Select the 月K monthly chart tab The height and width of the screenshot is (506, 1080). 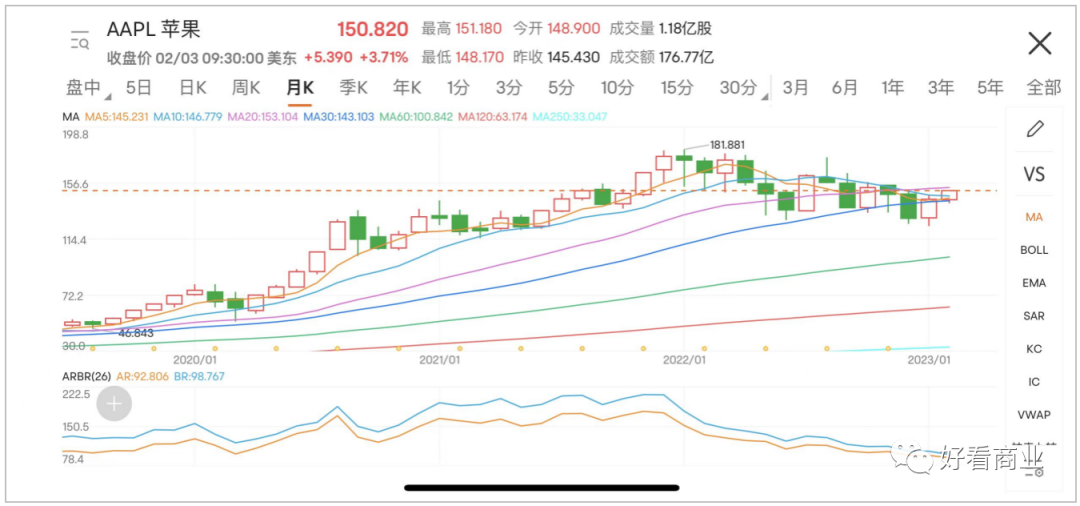pyautogui.click(x=300, y=87)
